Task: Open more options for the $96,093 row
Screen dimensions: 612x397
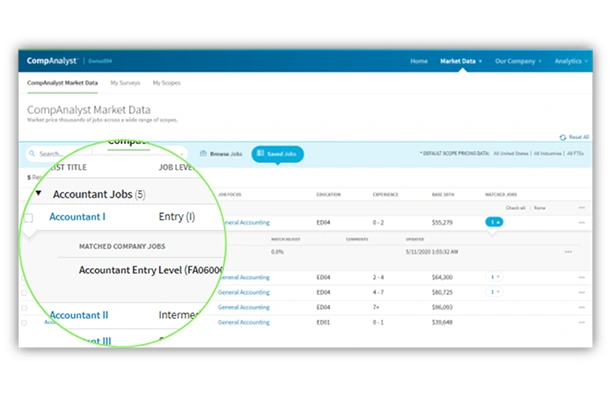Action: tap(582, 307)
